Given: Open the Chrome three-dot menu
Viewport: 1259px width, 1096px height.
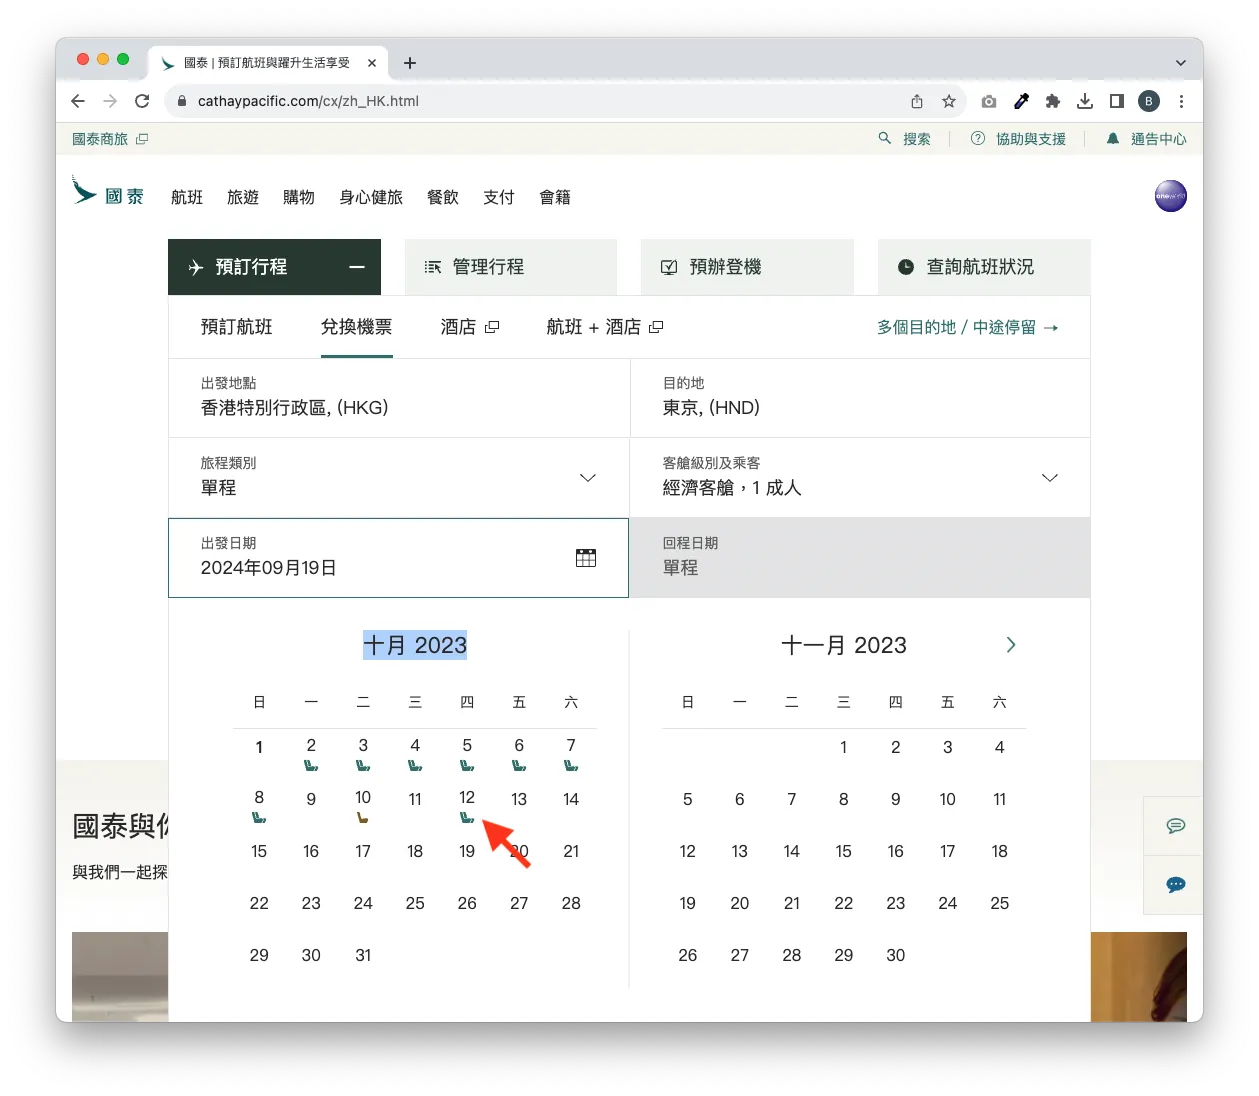Looking at the screenshot, I should tap(1181, 101).
